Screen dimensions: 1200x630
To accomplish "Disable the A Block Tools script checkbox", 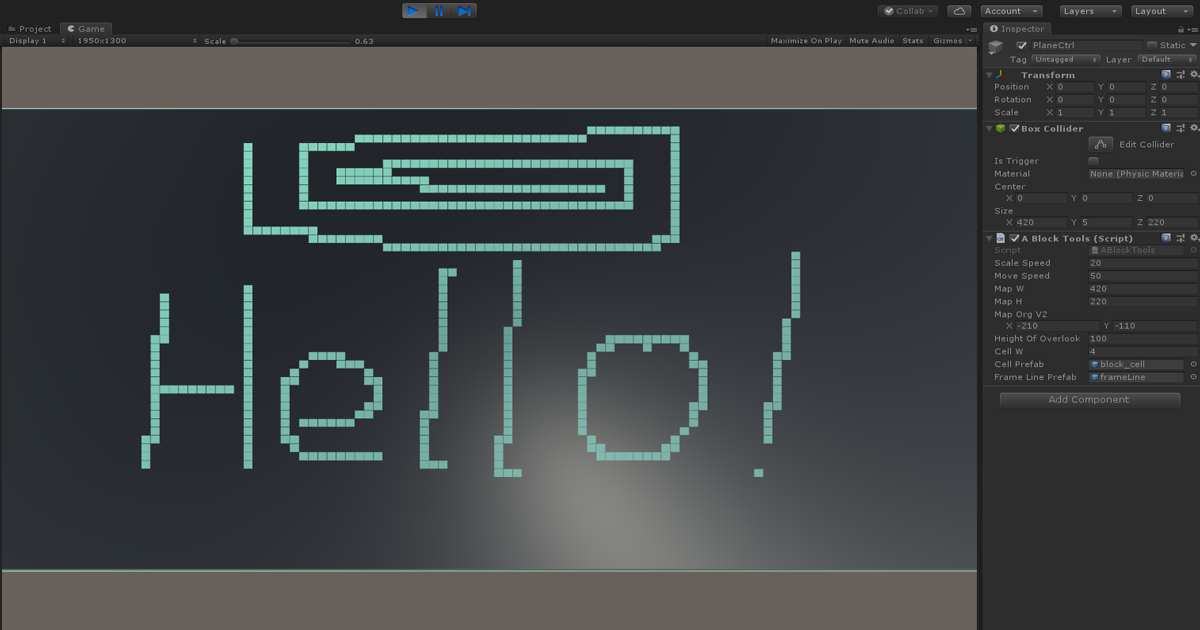I will 1014,239.
